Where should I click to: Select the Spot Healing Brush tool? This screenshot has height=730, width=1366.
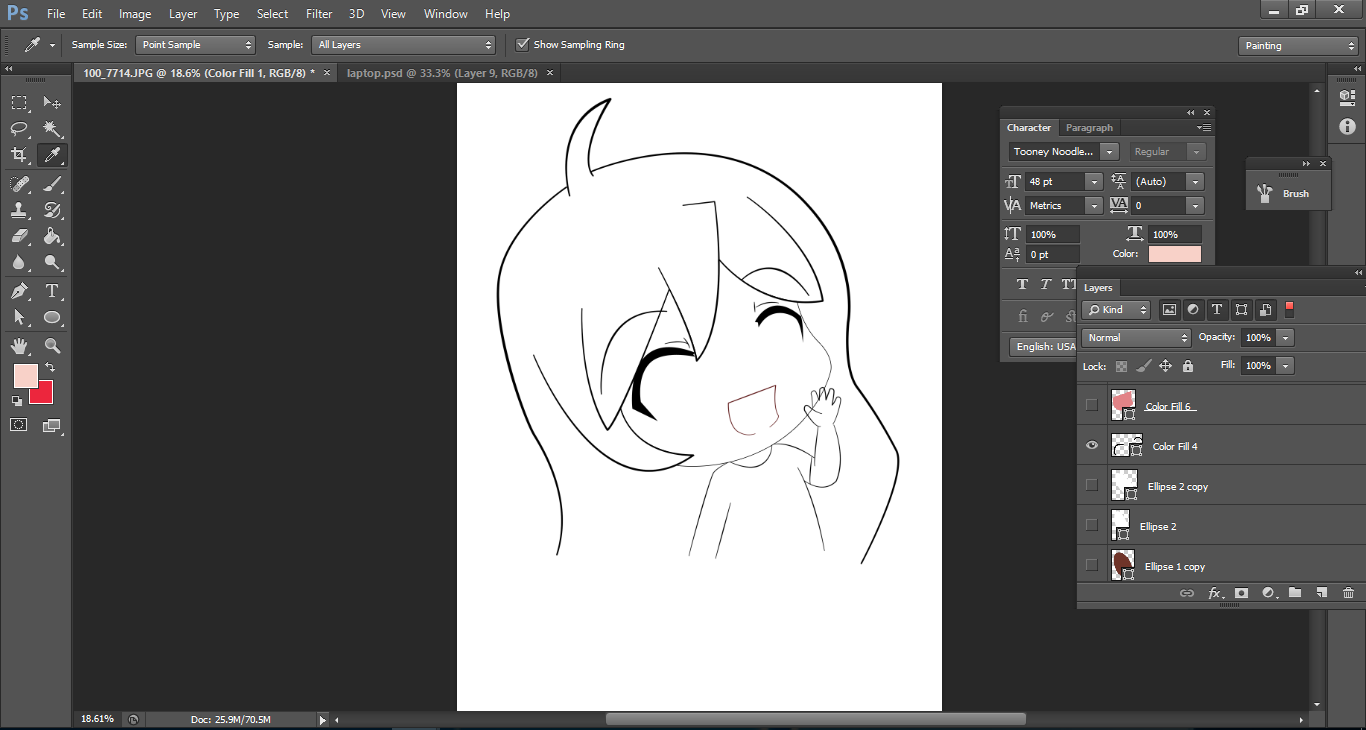19,184
